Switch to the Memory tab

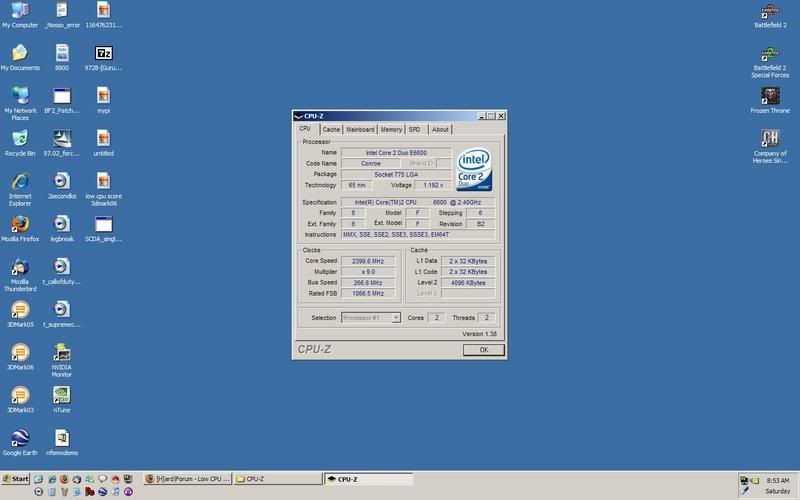[x=391, y=130]
